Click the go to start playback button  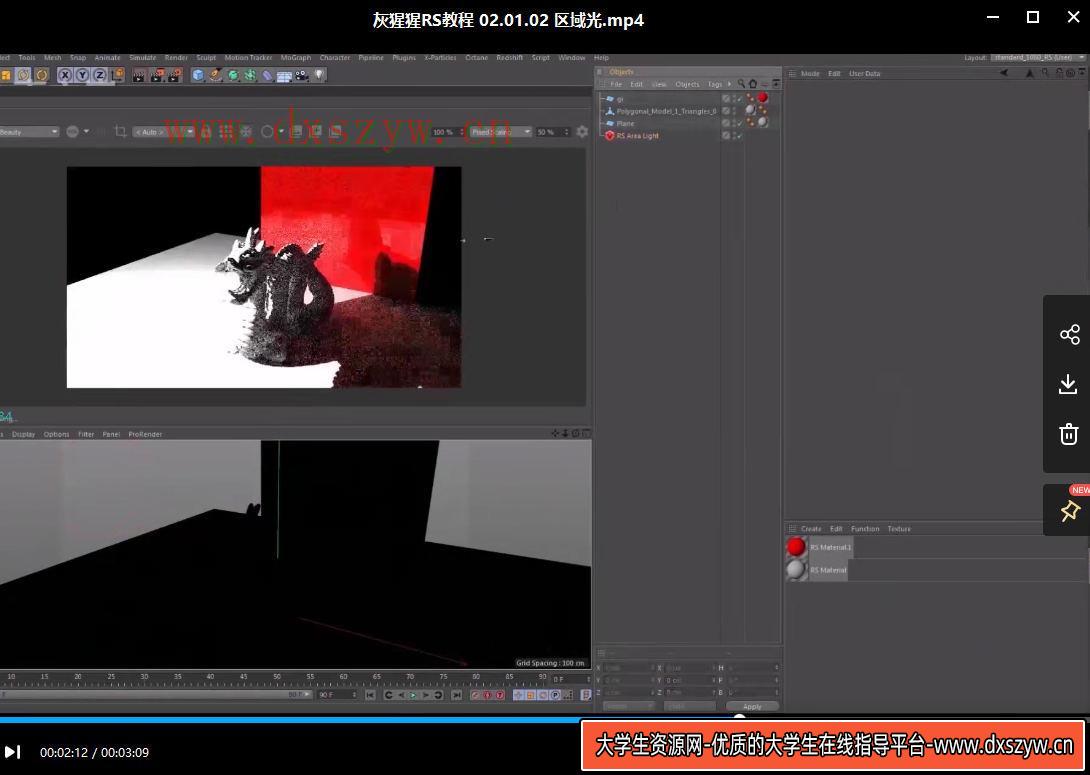371,694
